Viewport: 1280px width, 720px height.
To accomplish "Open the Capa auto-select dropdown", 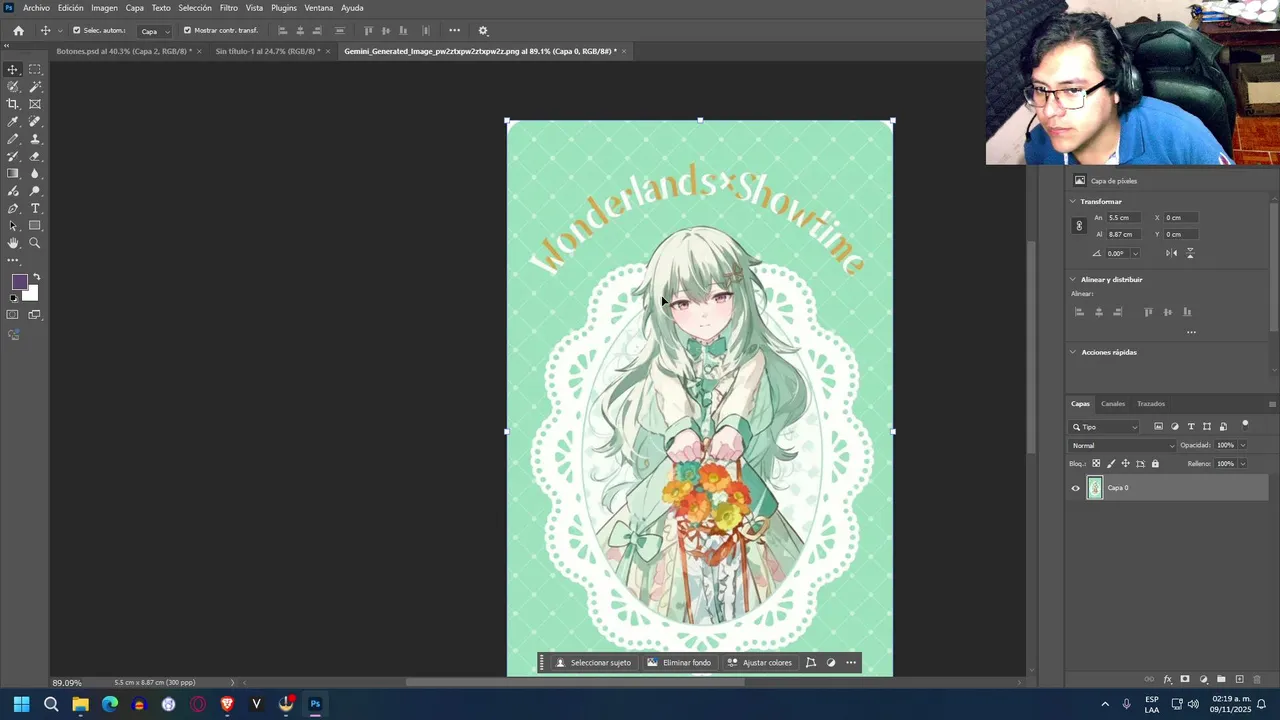I will tap(153, 31).
